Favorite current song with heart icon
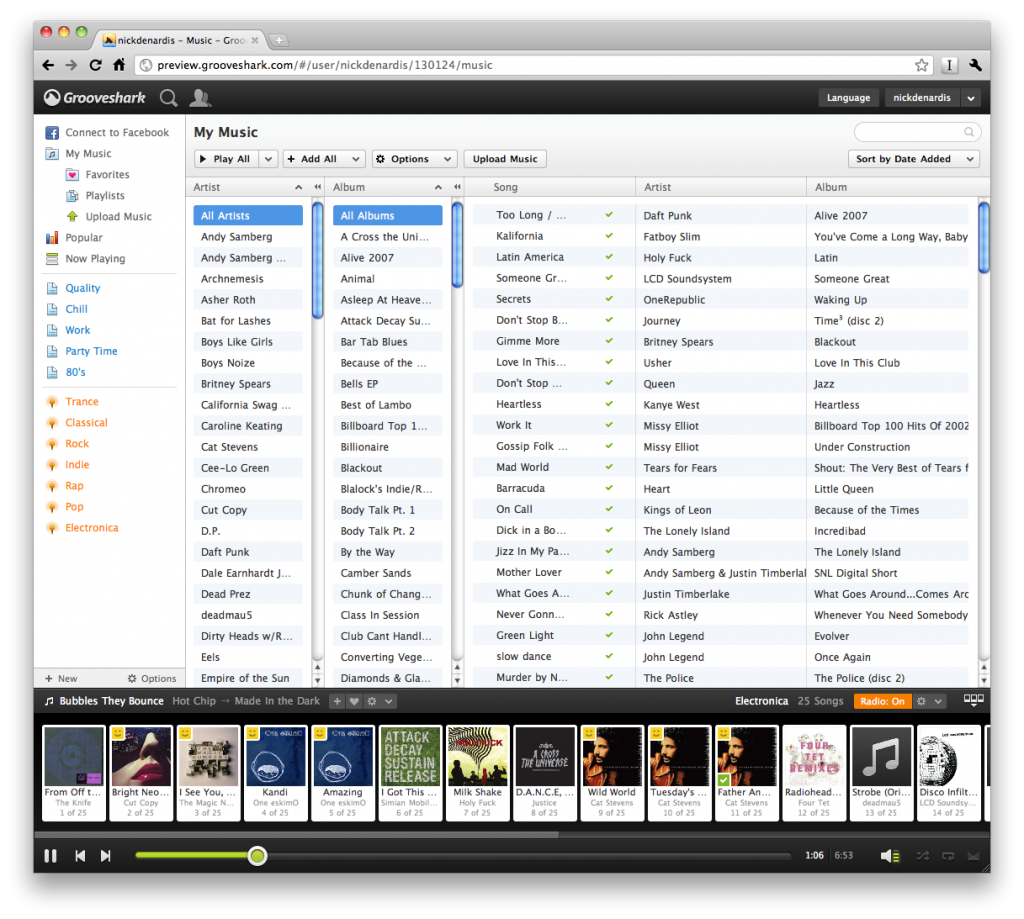1024x919 pixels. point(354,701)
